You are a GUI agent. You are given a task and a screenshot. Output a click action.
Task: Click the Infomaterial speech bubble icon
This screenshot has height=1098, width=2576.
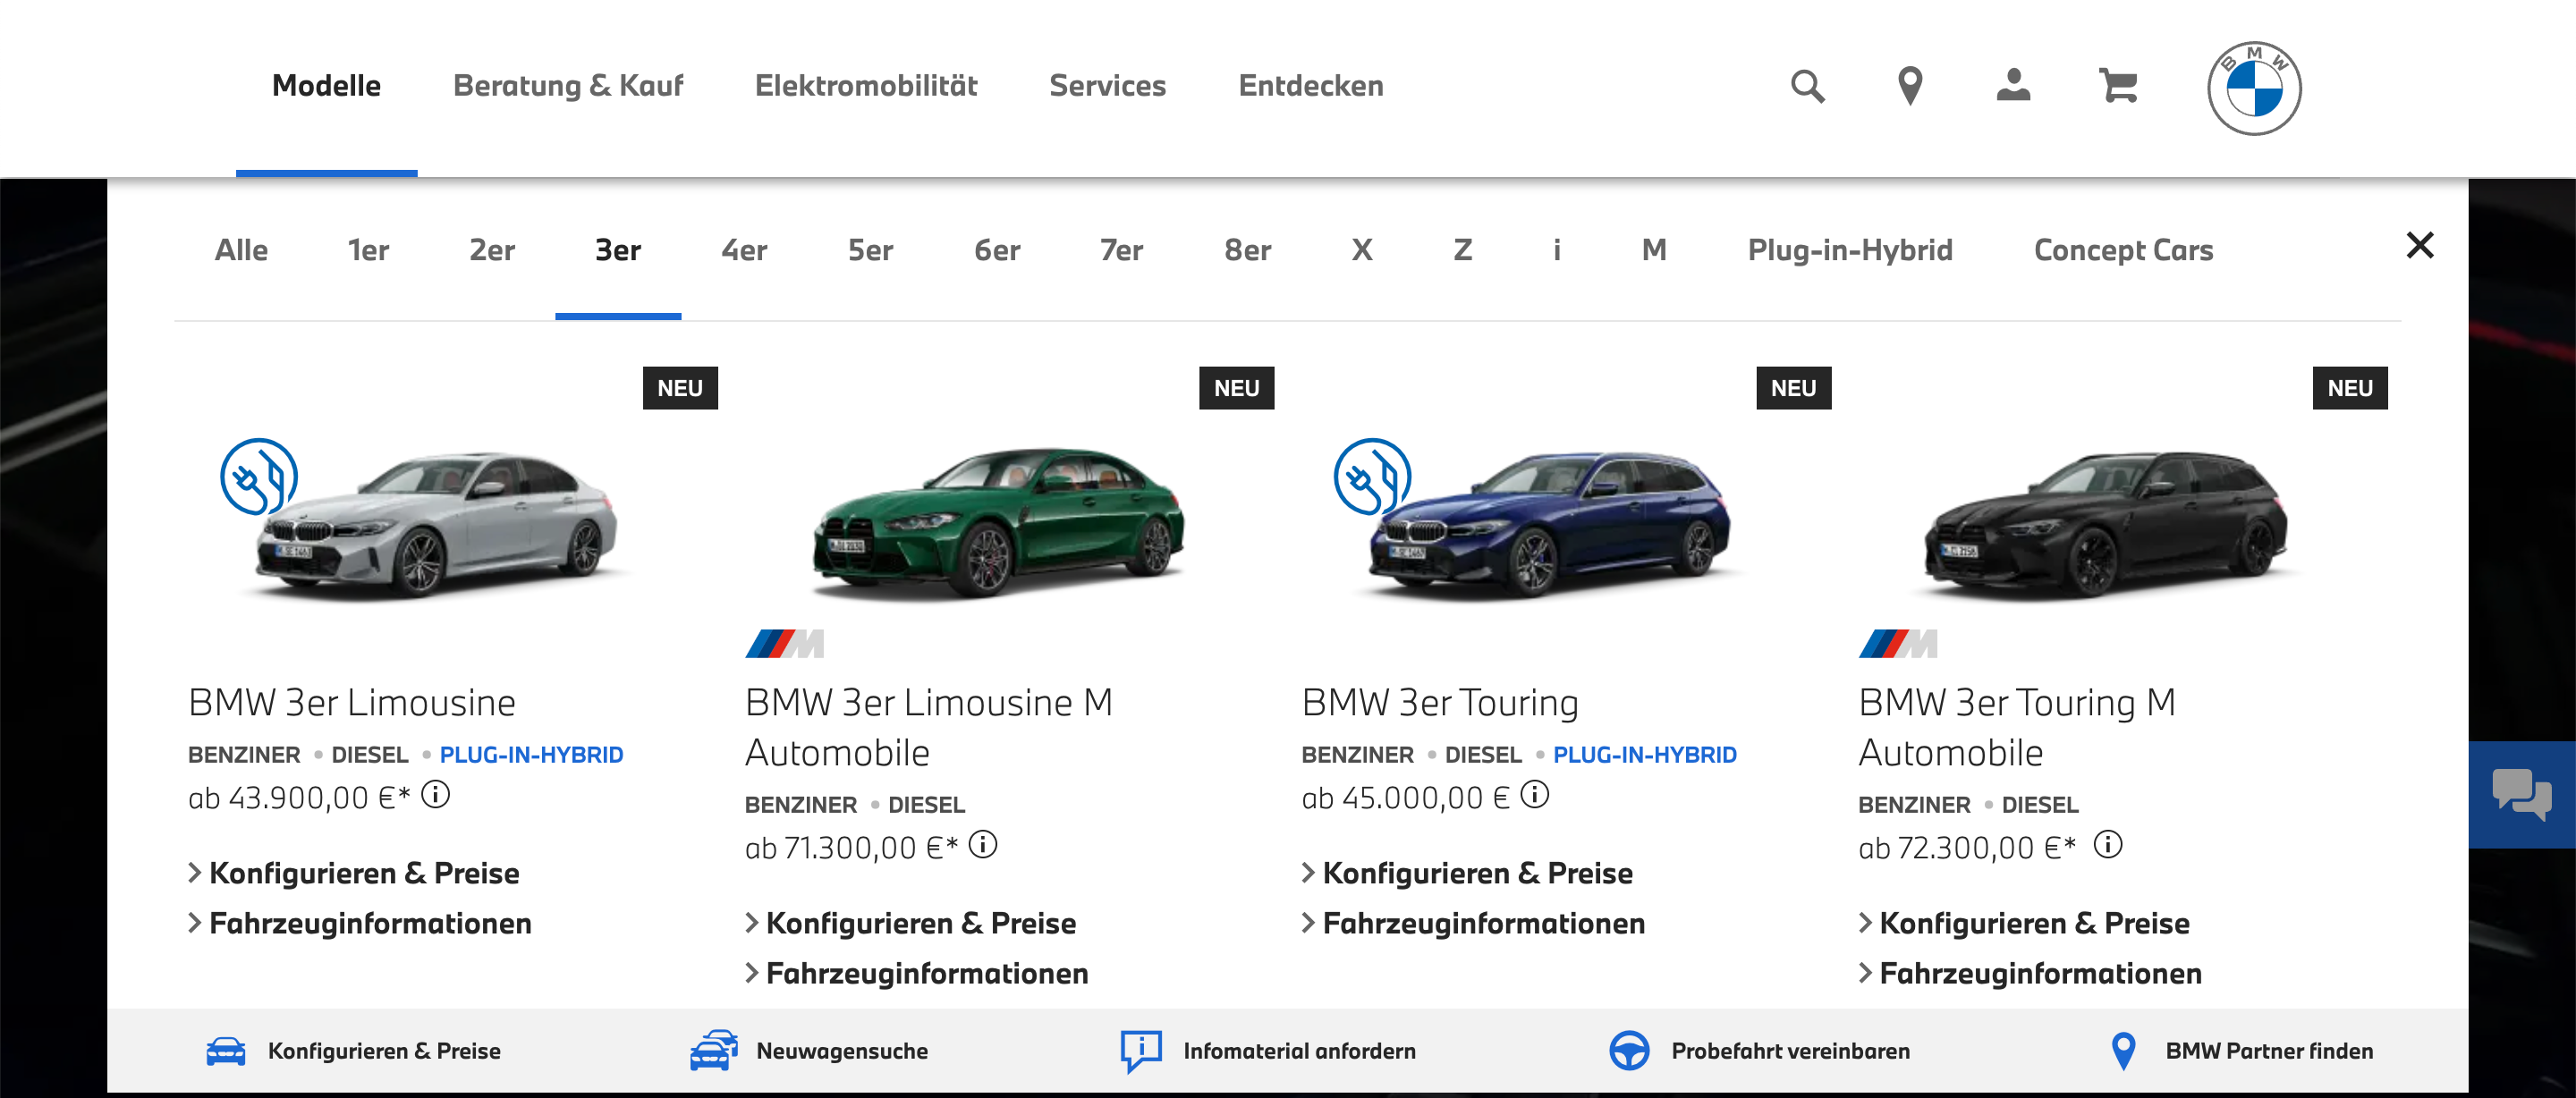click(1141, 1051)
